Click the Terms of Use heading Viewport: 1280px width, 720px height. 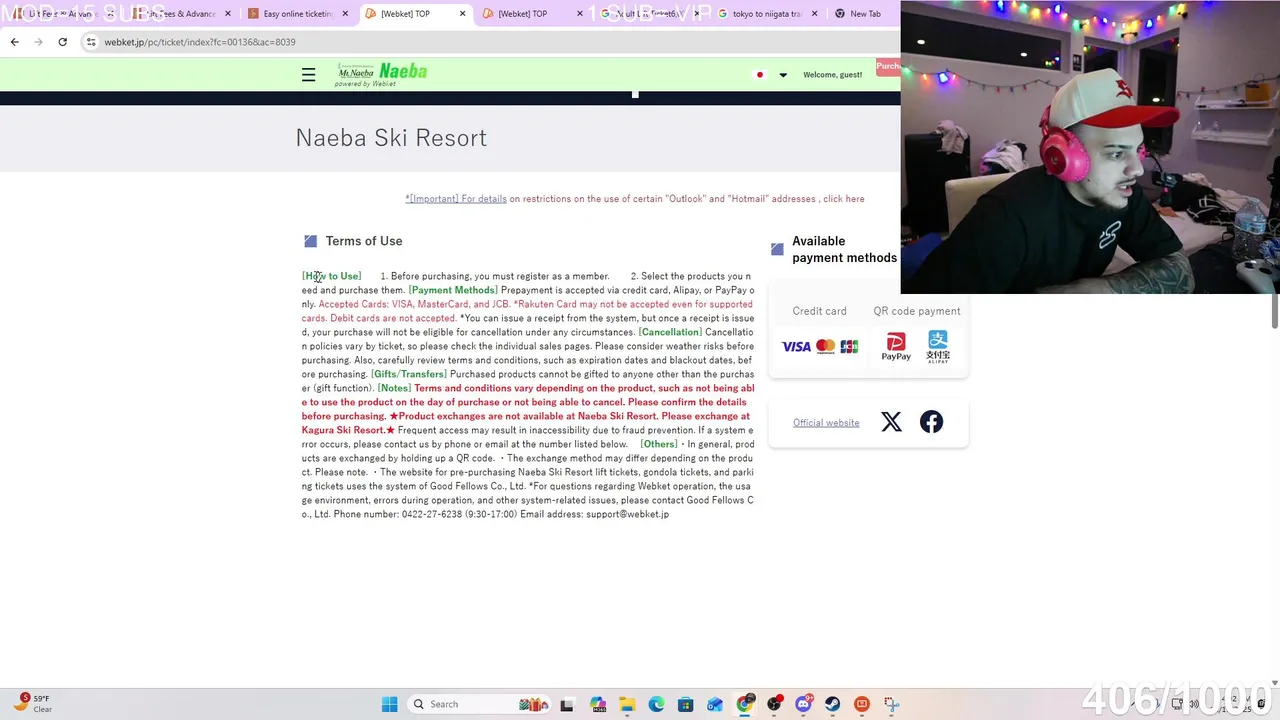tap(364, 241)
